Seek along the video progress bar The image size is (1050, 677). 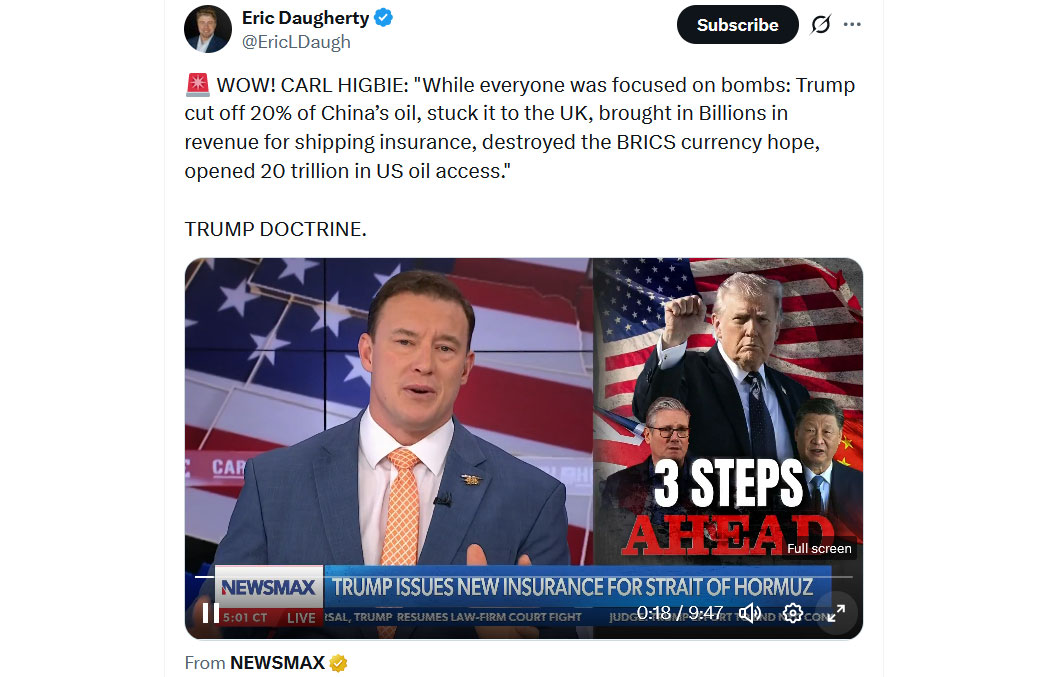point(524,576)
